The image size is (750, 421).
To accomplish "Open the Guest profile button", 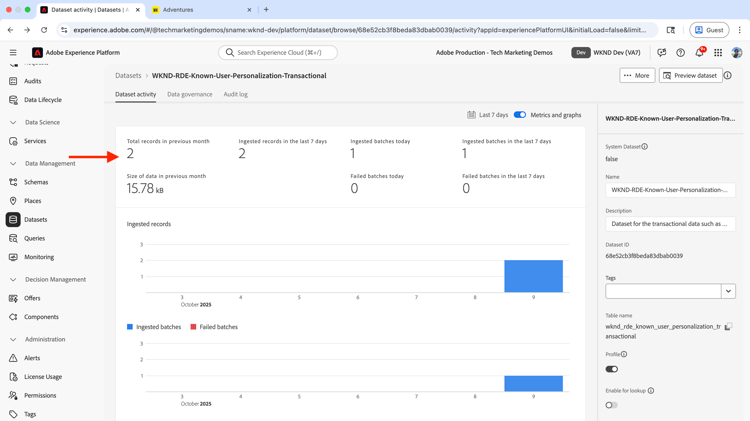I will click(709, 30).
